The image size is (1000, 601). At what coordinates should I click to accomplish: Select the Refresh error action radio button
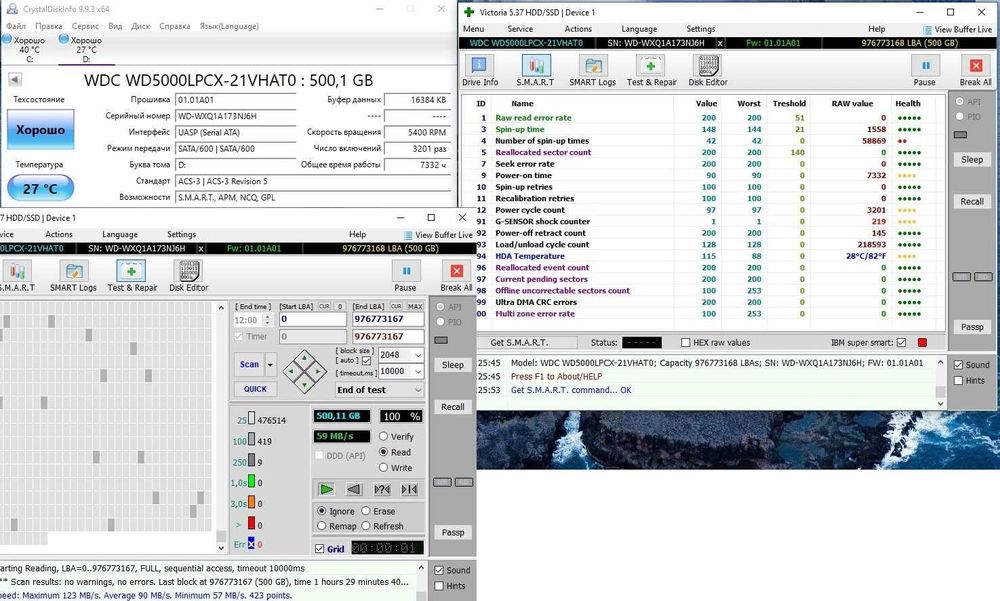(366, 526)
